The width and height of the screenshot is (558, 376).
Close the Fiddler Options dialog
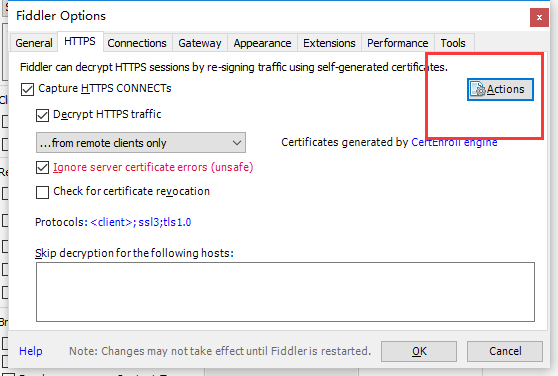[x=539, y=17]
